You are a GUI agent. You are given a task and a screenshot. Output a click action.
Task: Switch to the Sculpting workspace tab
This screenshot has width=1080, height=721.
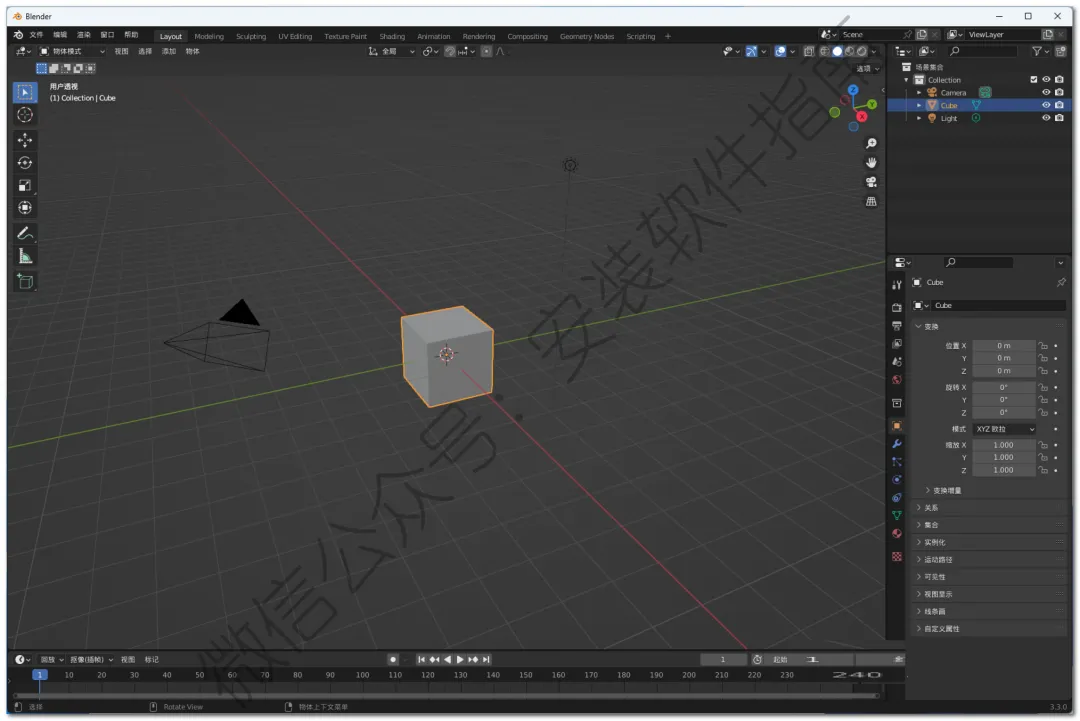[251, 36]
